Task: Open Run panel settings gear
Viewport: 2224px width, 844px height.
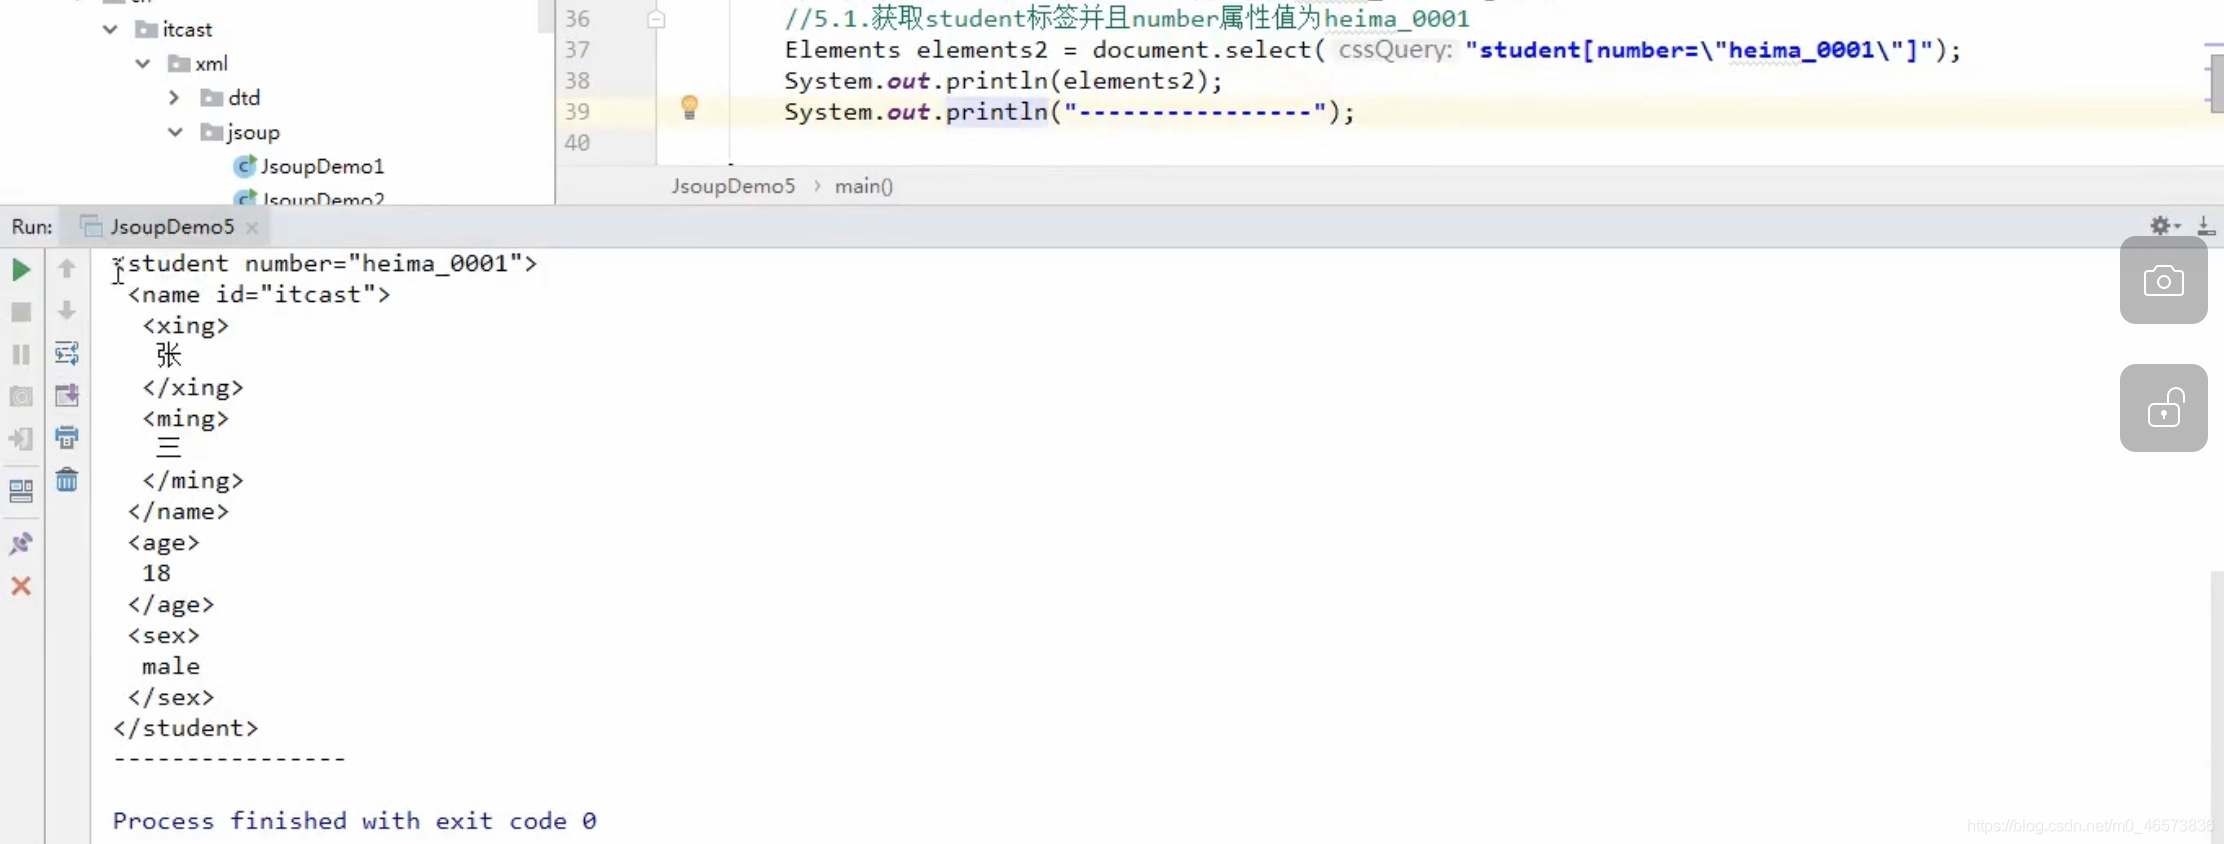Action: [2164, 226]
